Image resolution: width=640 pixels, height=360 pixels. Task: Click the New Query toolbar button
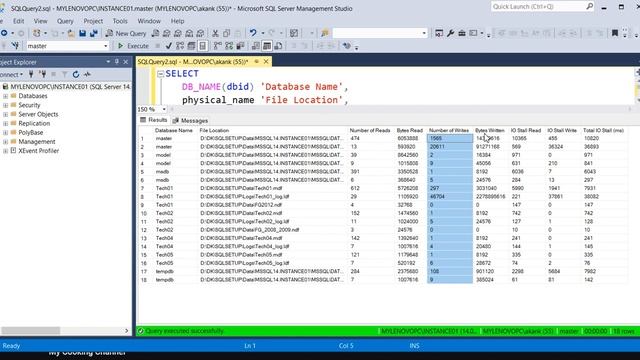point(126,33)
